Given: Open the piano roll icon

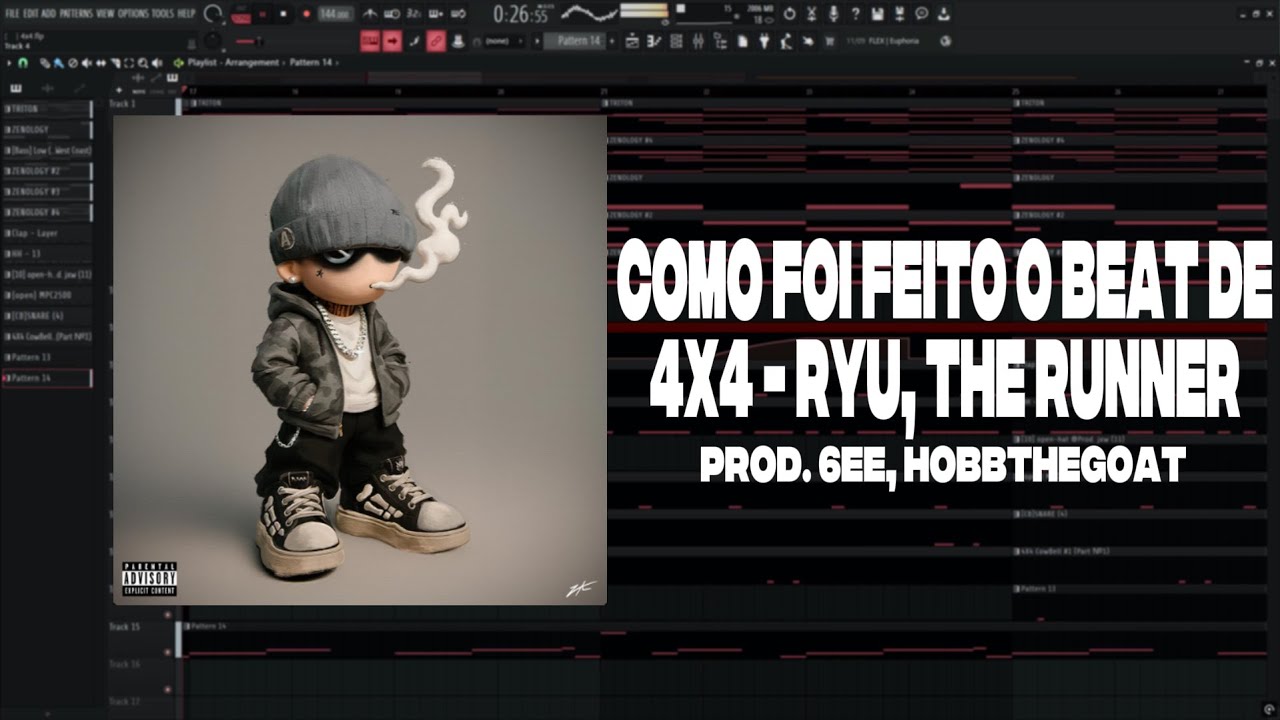Looking at the screenshot, I should 654,41.
